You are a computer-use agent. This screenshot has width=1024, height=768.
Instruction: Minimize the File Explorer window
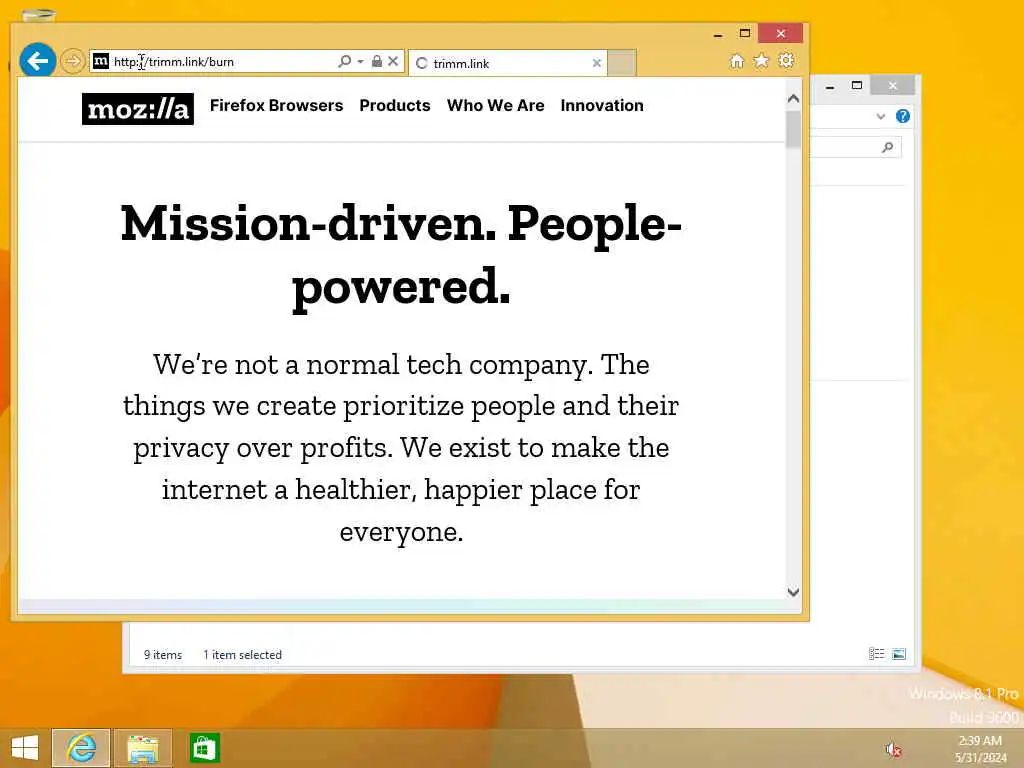pos(830,86)
